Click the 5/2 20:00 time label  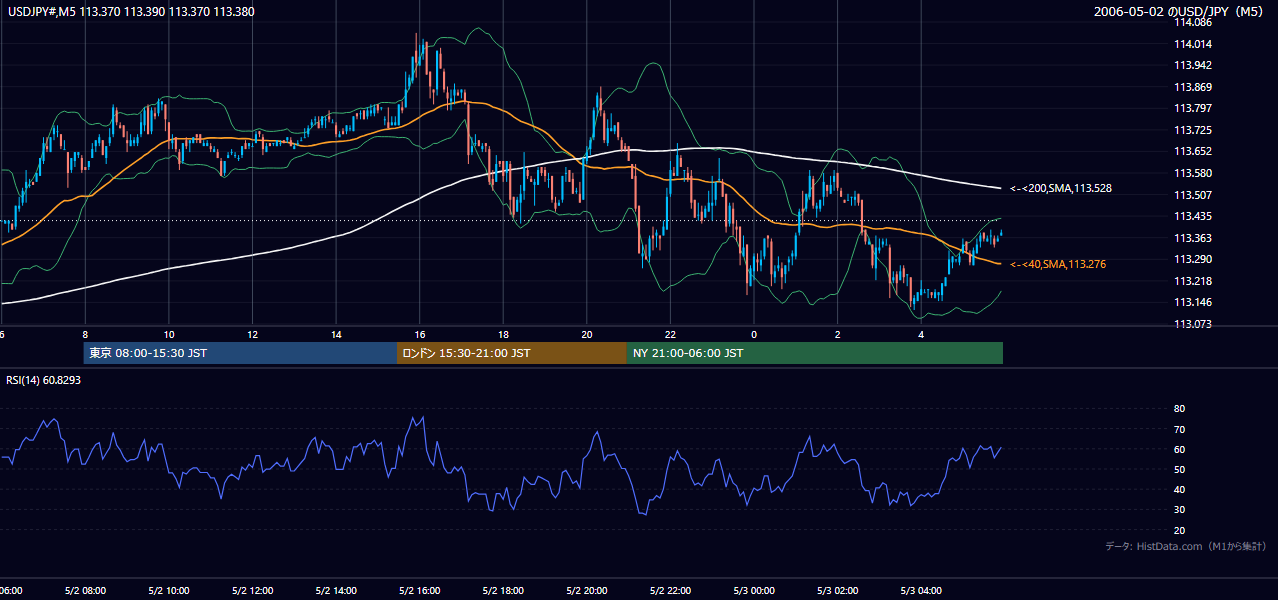pyautogui.click(x=587, y=591)
